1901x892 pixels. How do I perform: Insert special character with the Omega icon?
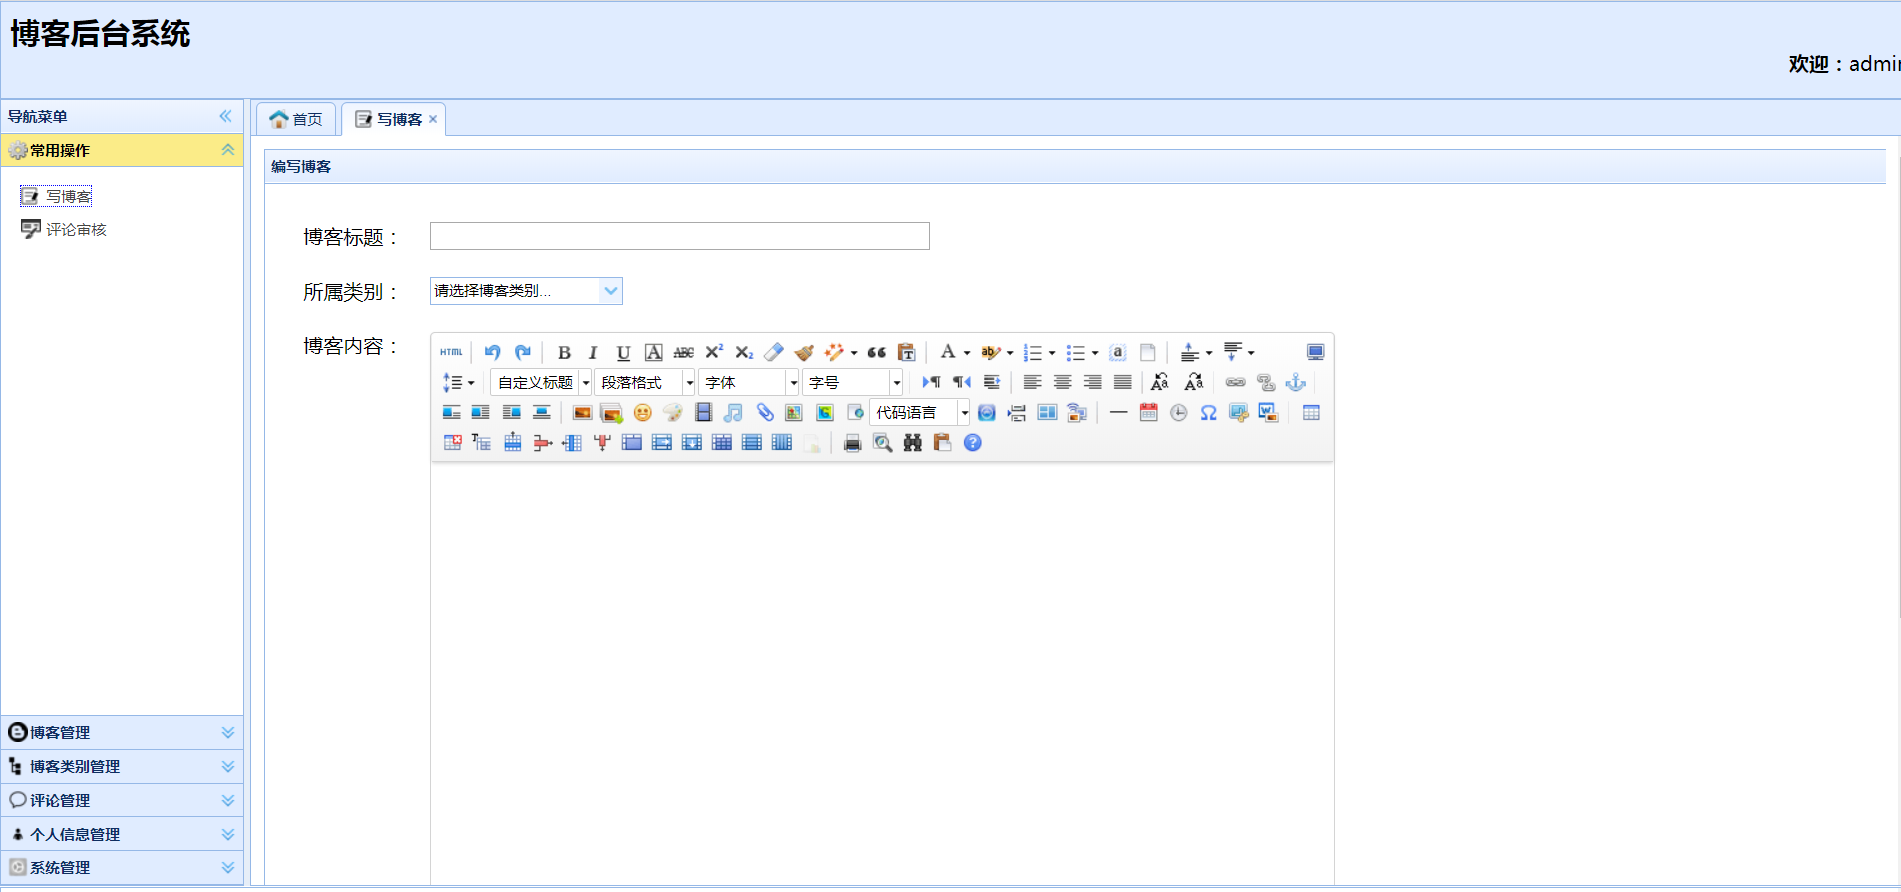(x=1208, y=413)
